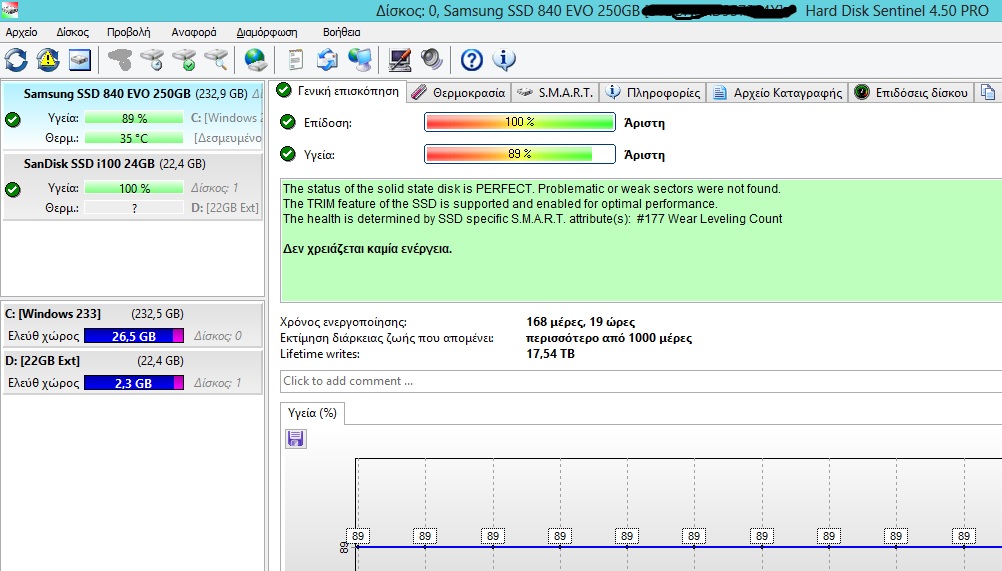Click the globe and monitor toolbar icon

tap(360, 60)
